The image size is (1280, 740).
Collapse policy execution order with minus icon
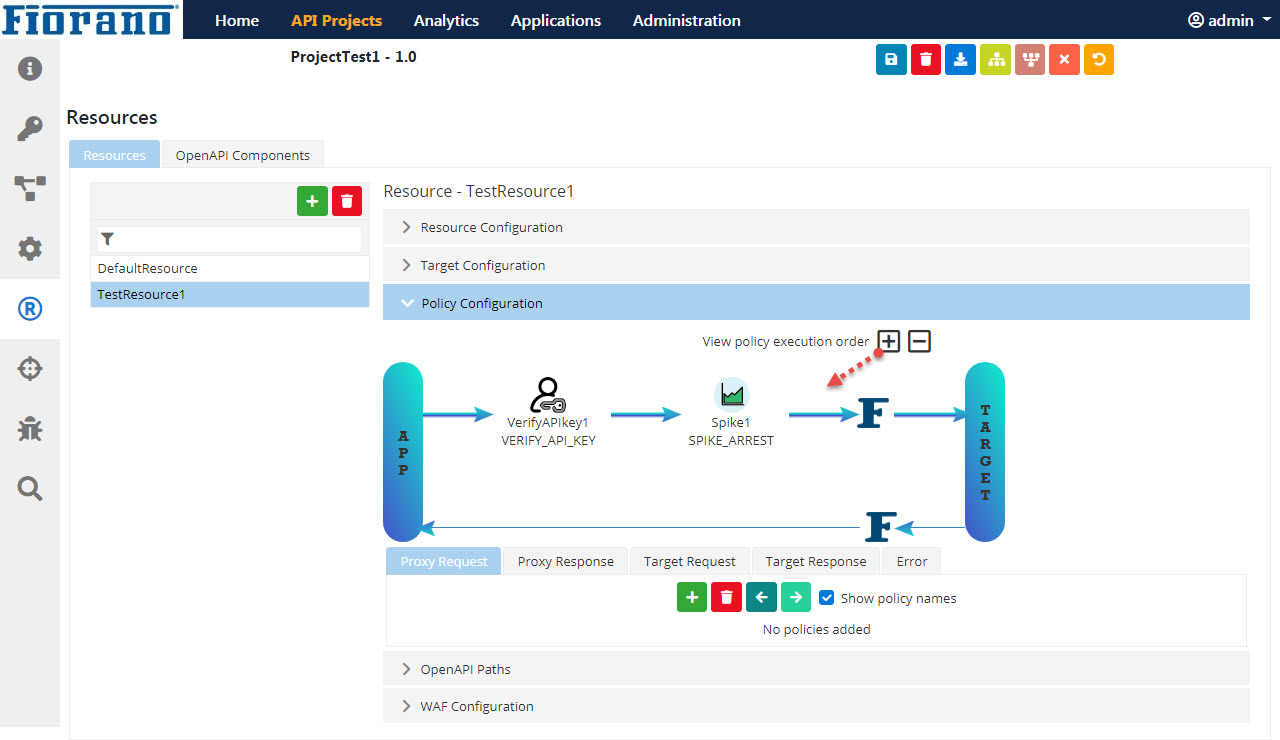pyautogui.click(x=919, y=341)
